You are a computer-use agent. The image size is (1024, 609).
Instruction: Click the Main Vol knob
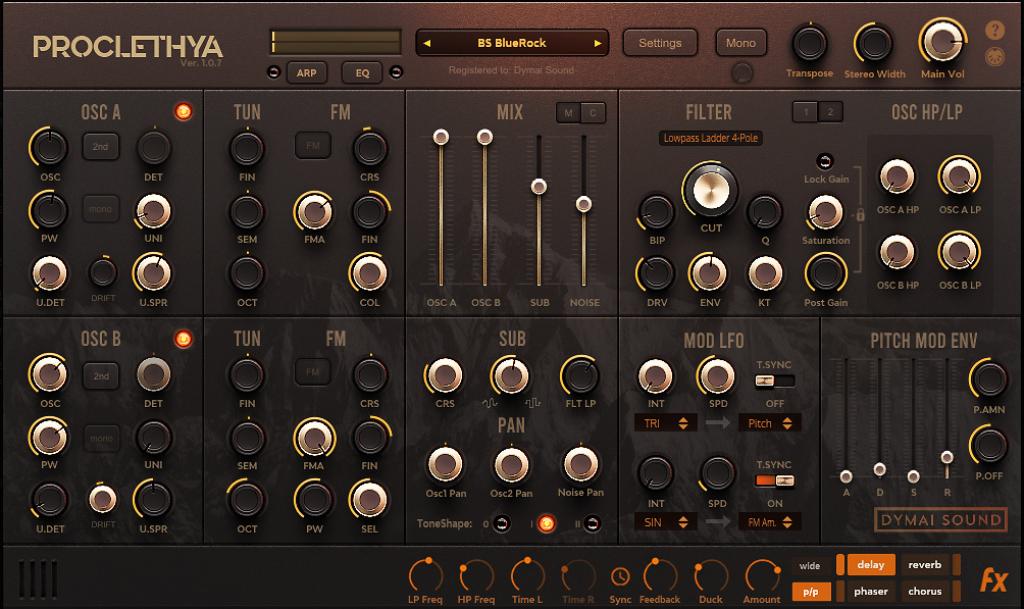point(942,42)
